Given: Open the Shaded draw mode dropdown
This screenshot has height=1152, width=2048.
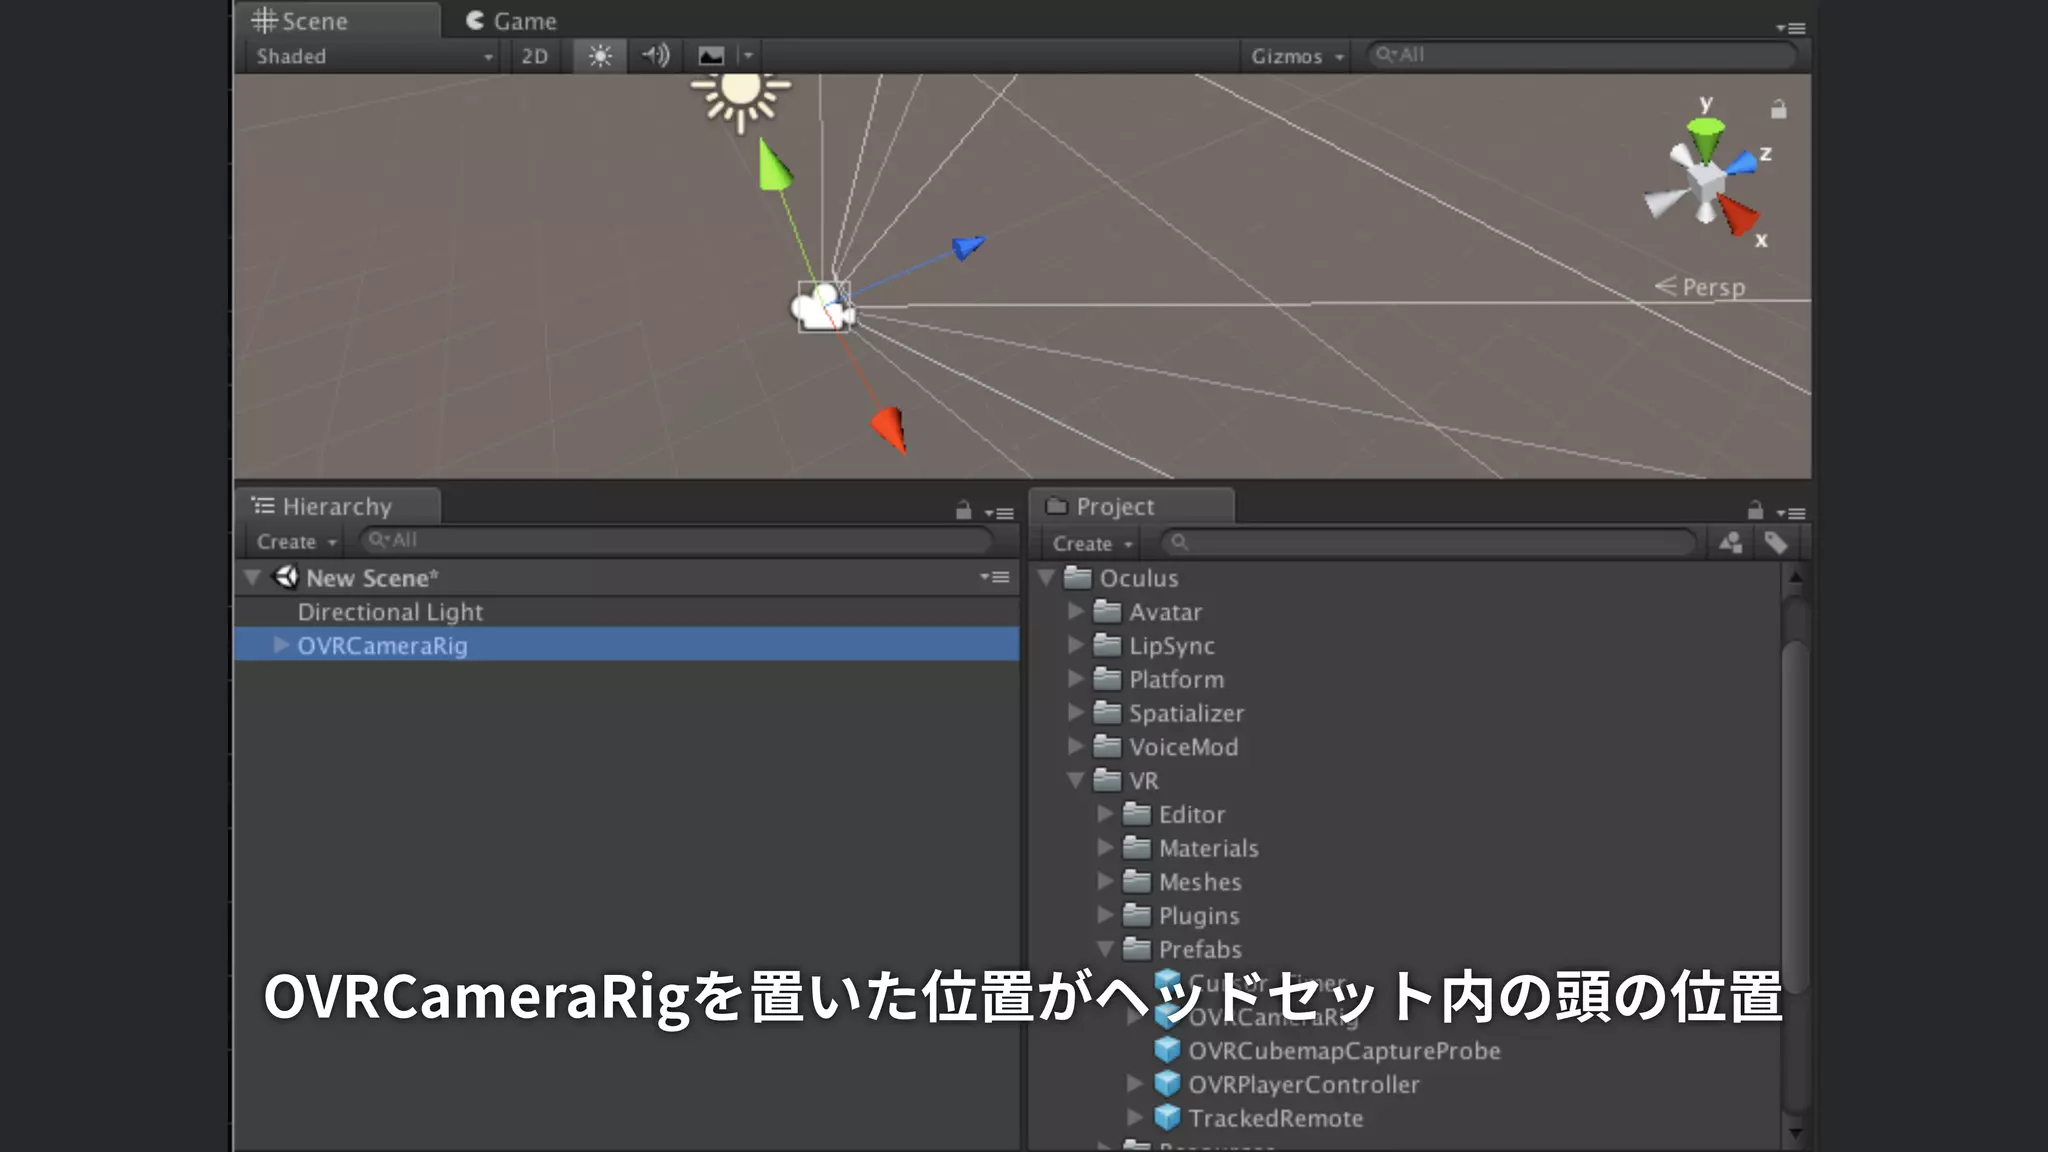Looking at the screenshot, I should (x=374, y=56).
